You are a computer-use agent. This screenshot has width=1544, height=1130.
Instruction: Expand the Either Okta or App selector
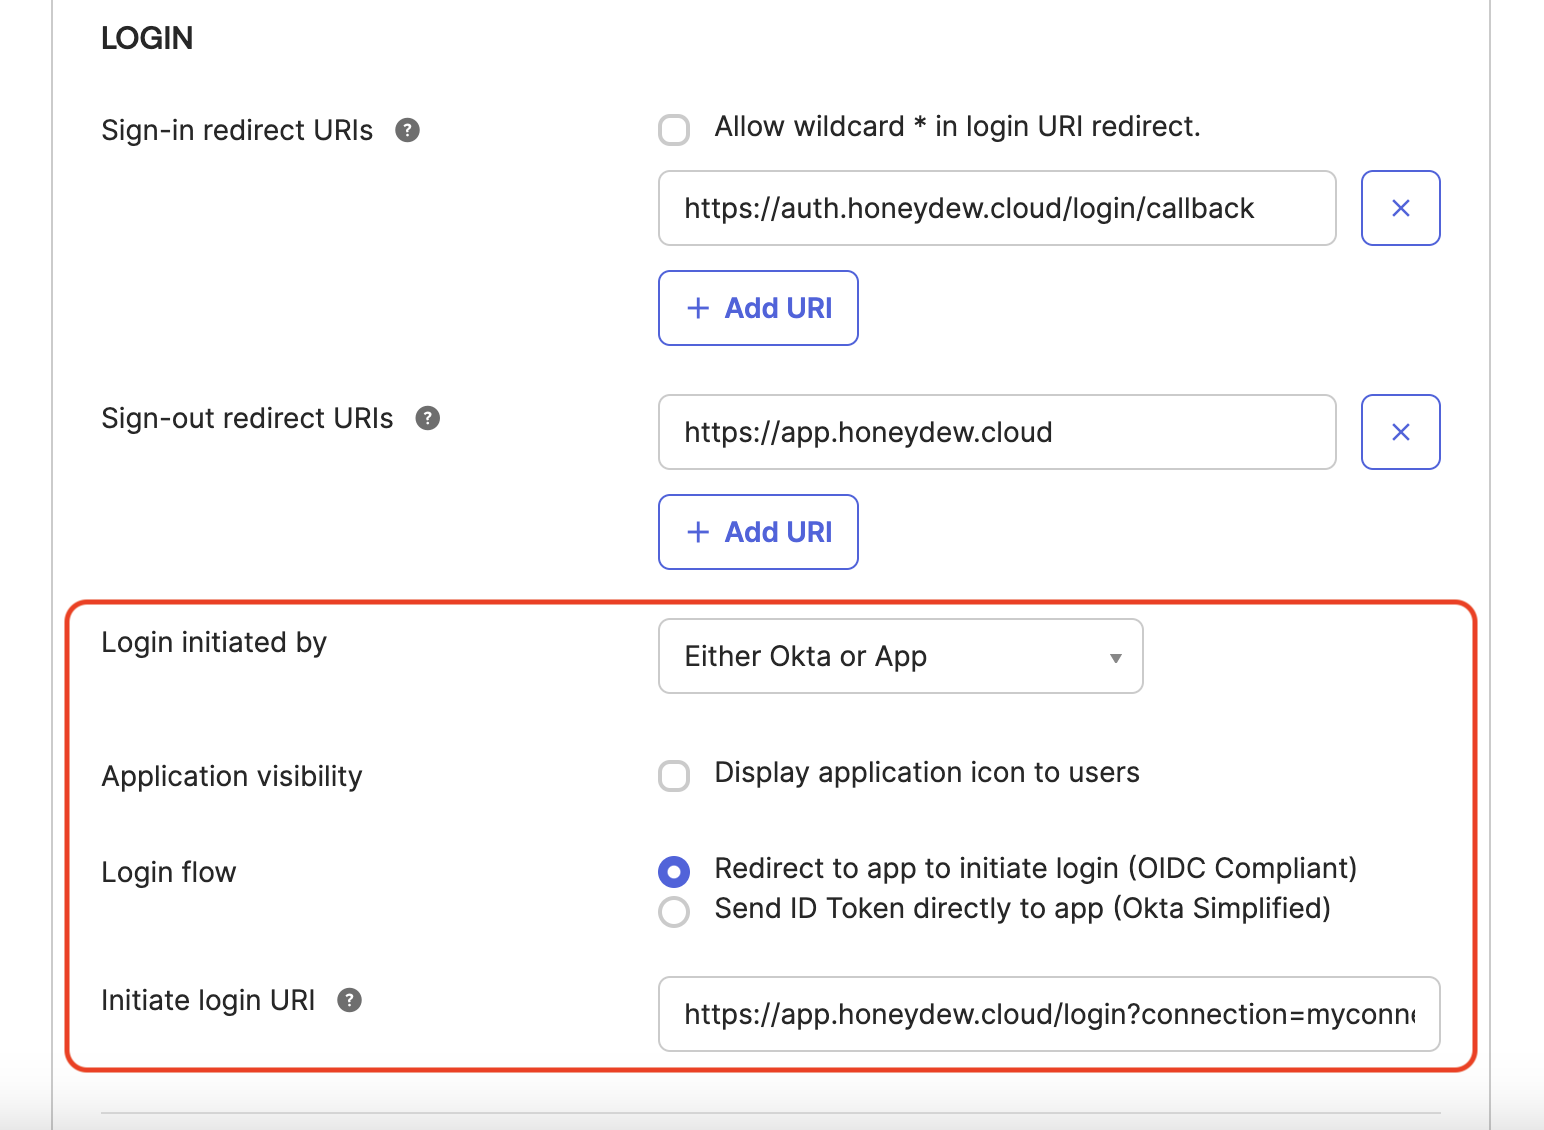pos(899,656)
